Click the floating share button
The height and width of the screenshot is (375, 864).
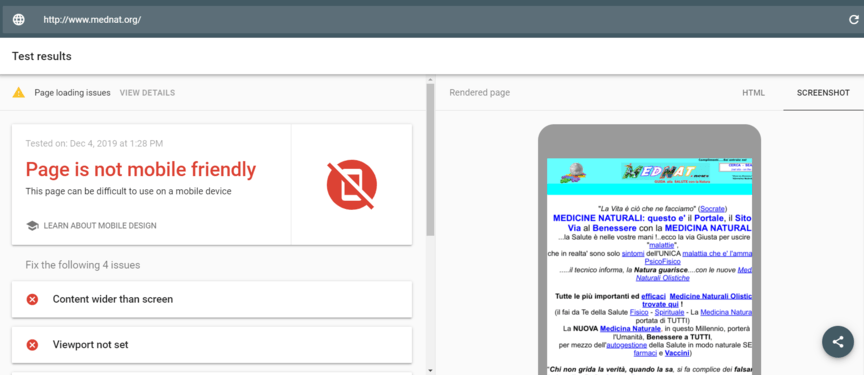tap(838, 342)
